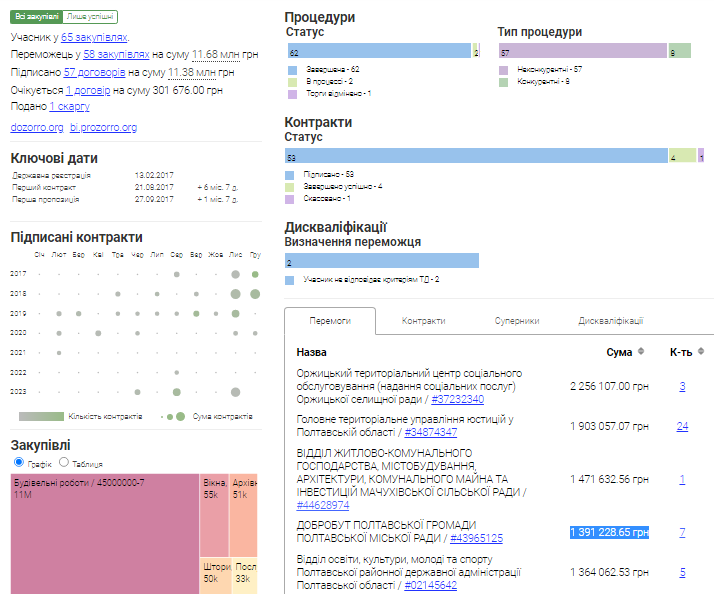Switch to the Суперники tab
Viewport: 714px width, 594px height.
pos(517,321)
